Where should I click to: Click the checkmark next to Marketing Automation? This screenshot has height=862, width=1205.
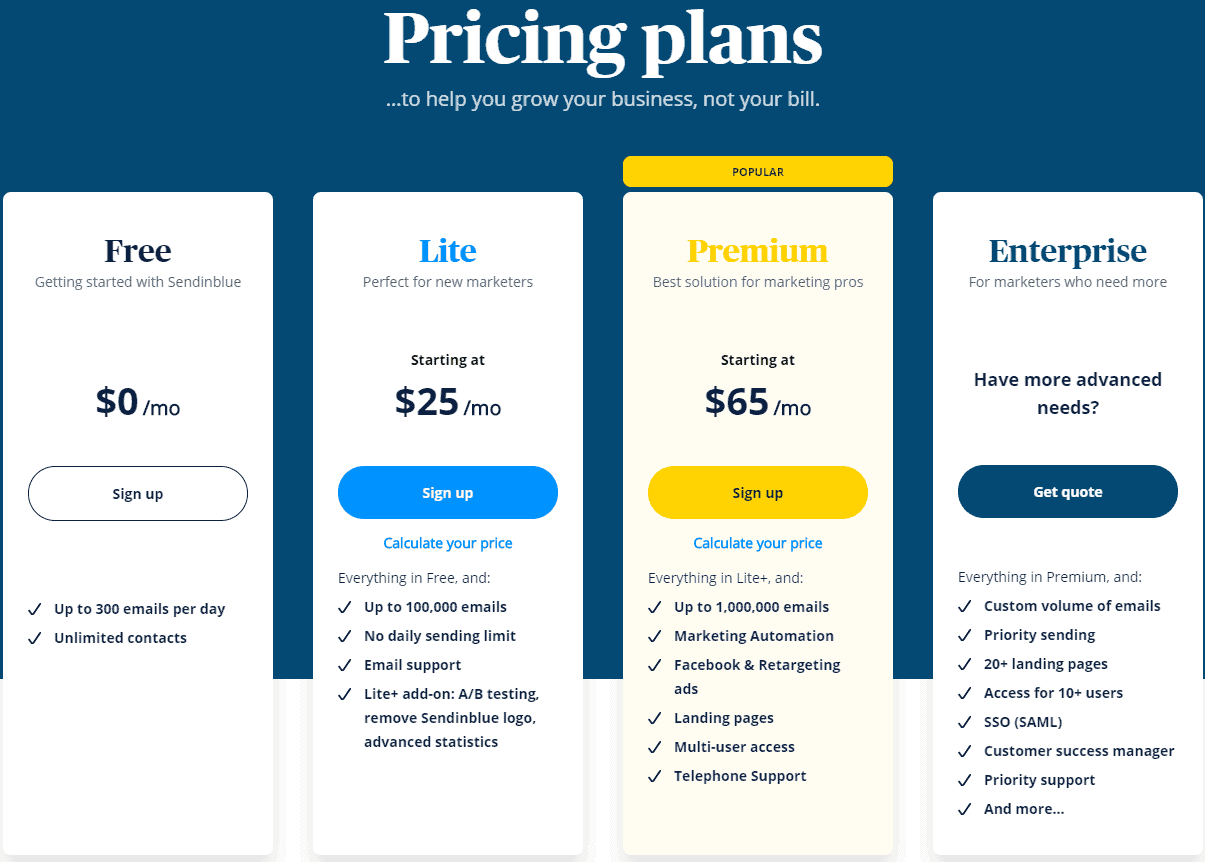point(655,636)
